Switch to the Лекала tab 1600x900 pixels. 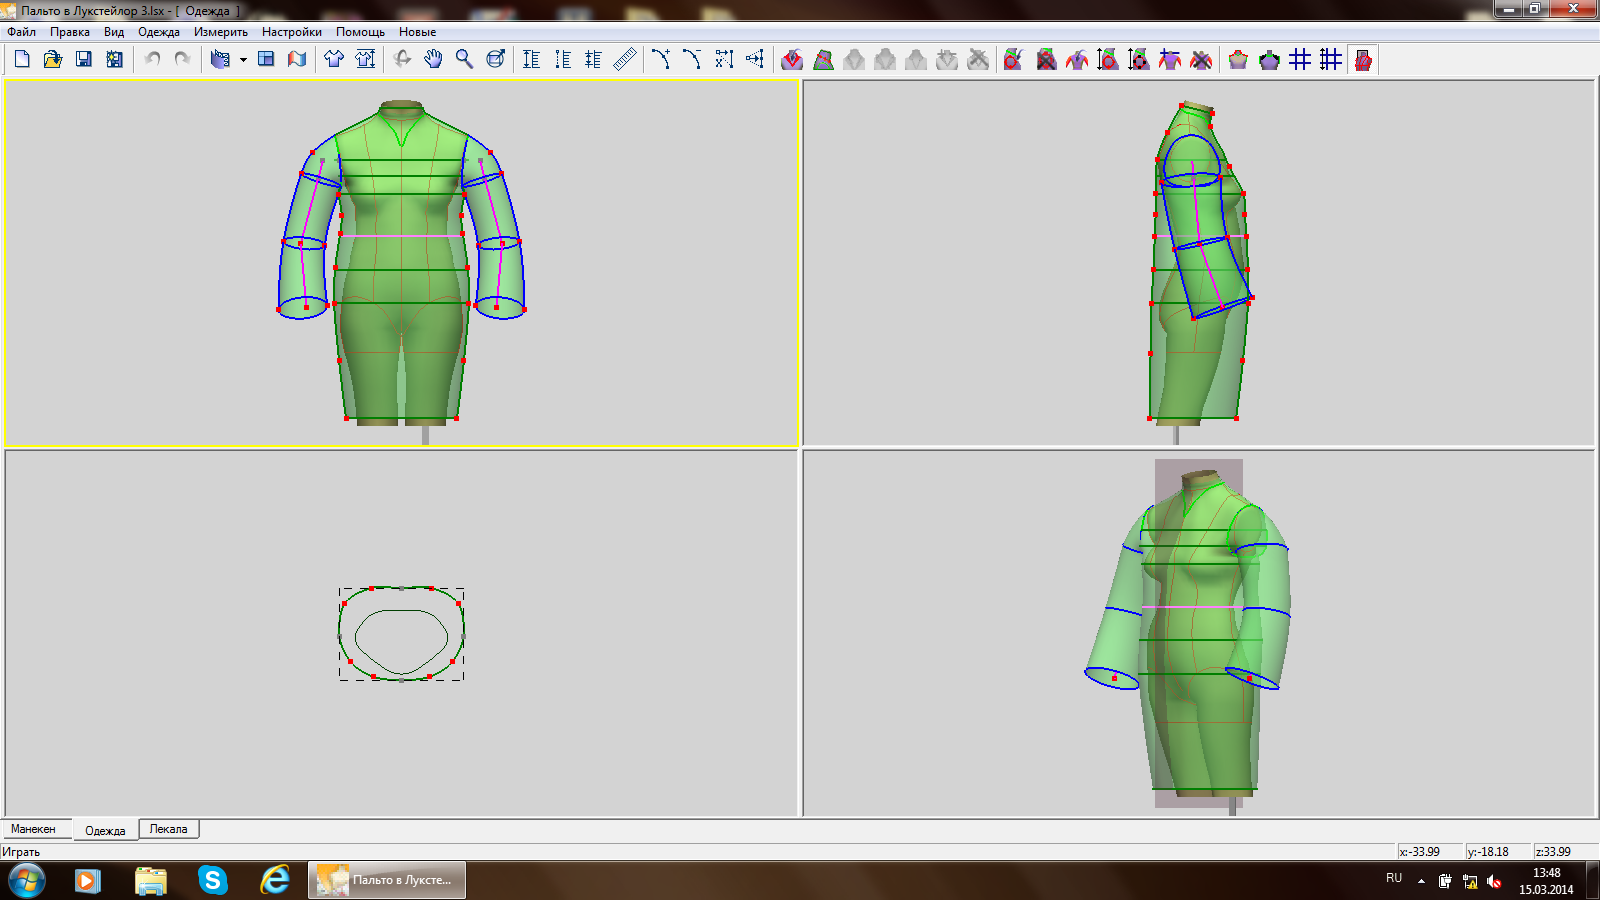coord(168,829)
